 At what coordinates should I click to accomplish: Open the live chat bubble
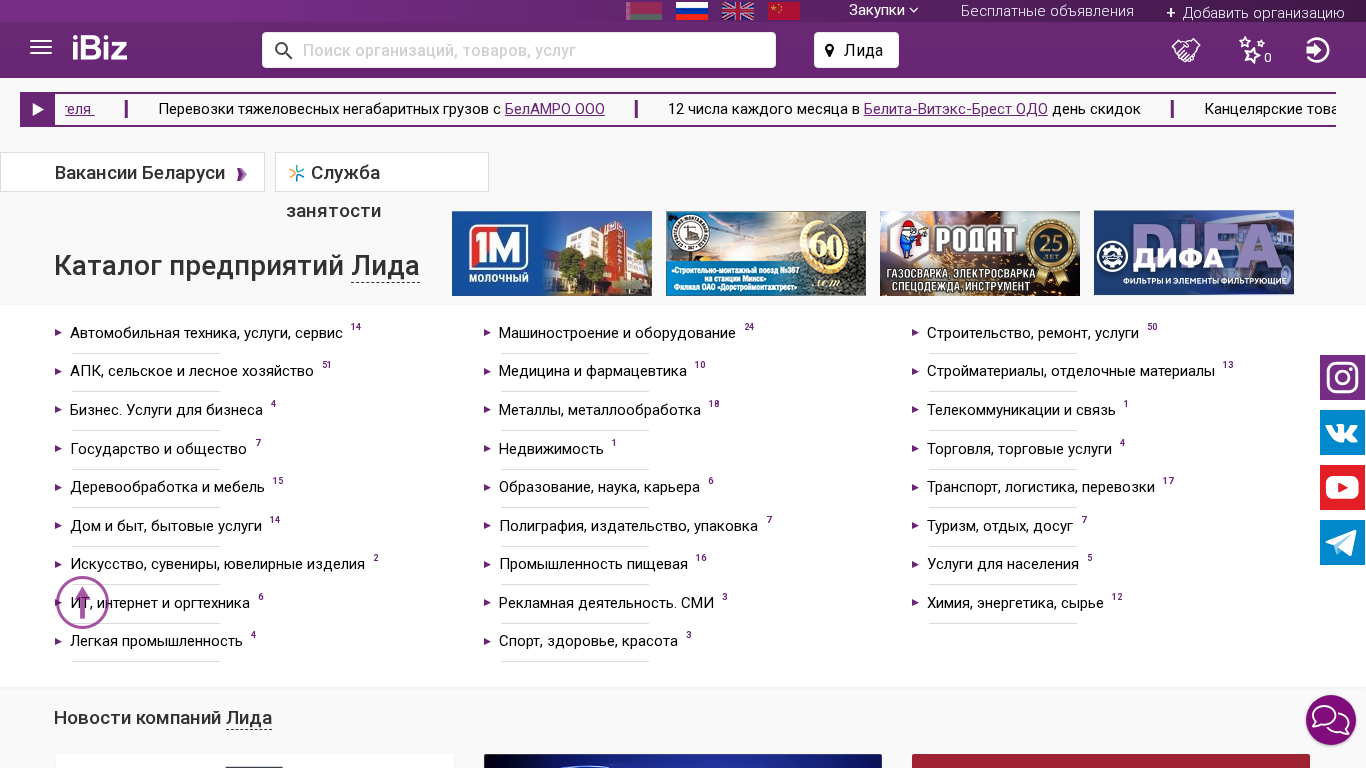1330,720
